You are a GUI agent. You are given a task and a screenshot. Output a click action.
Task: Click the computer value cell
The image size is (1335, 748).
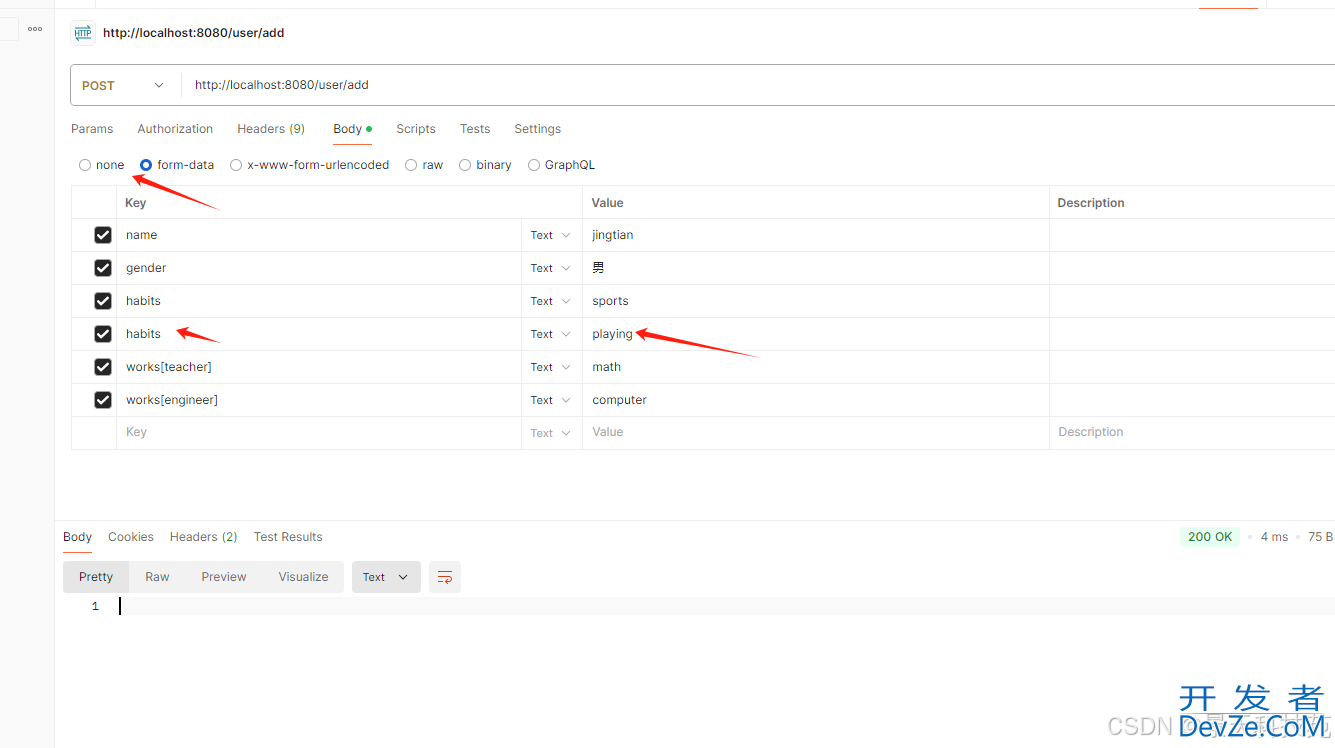pyautogui.click(x=816, y=400)
